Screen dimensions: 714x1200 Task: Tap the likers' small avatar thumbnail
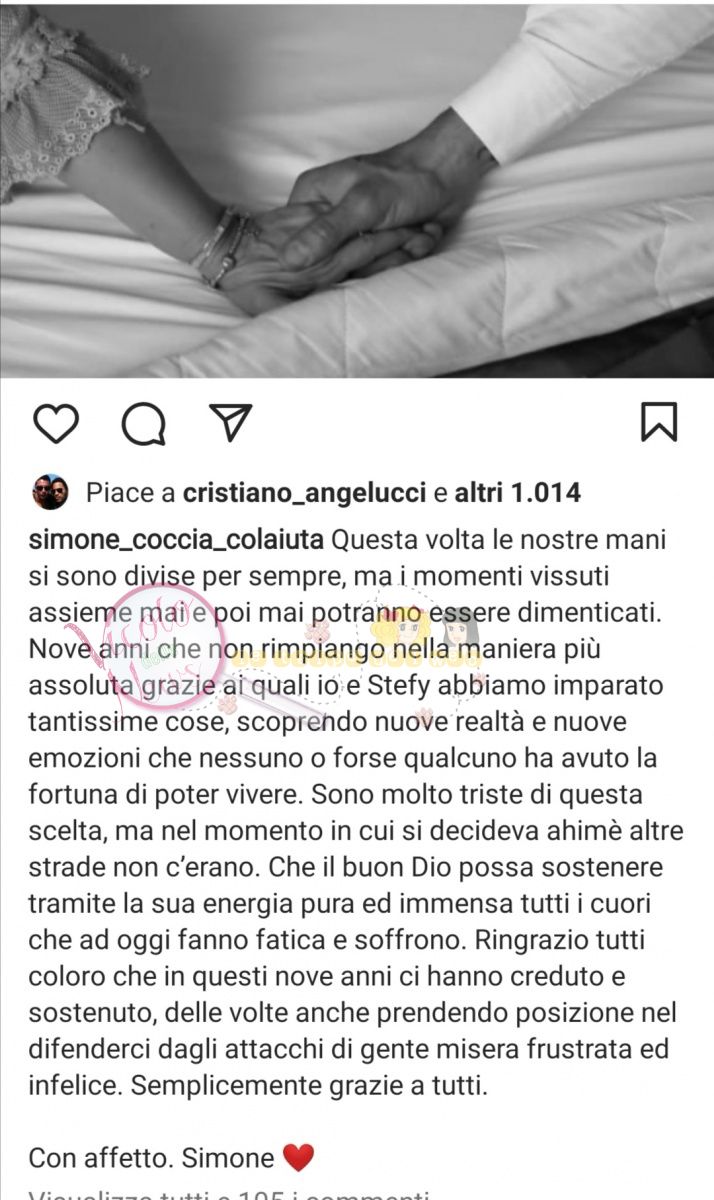point(49,492)
